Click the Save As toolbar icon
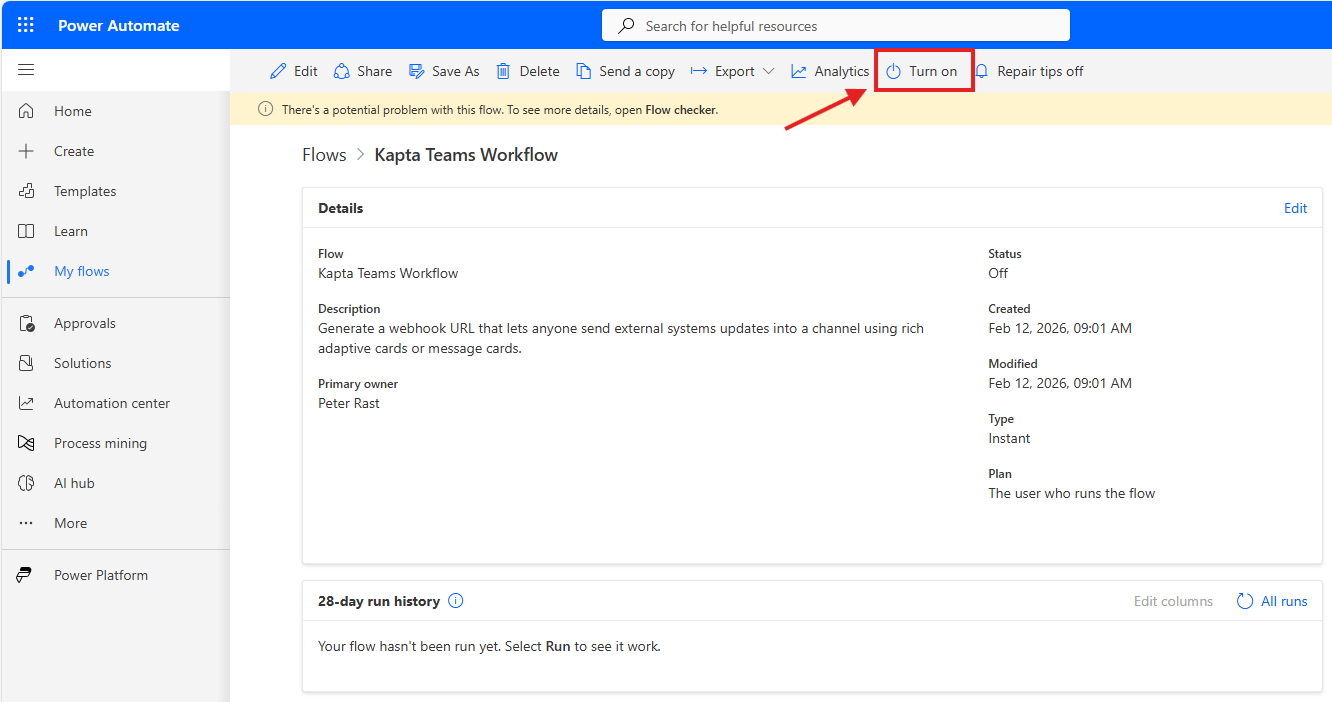1332x702 pixels. [x=417, y=71]
